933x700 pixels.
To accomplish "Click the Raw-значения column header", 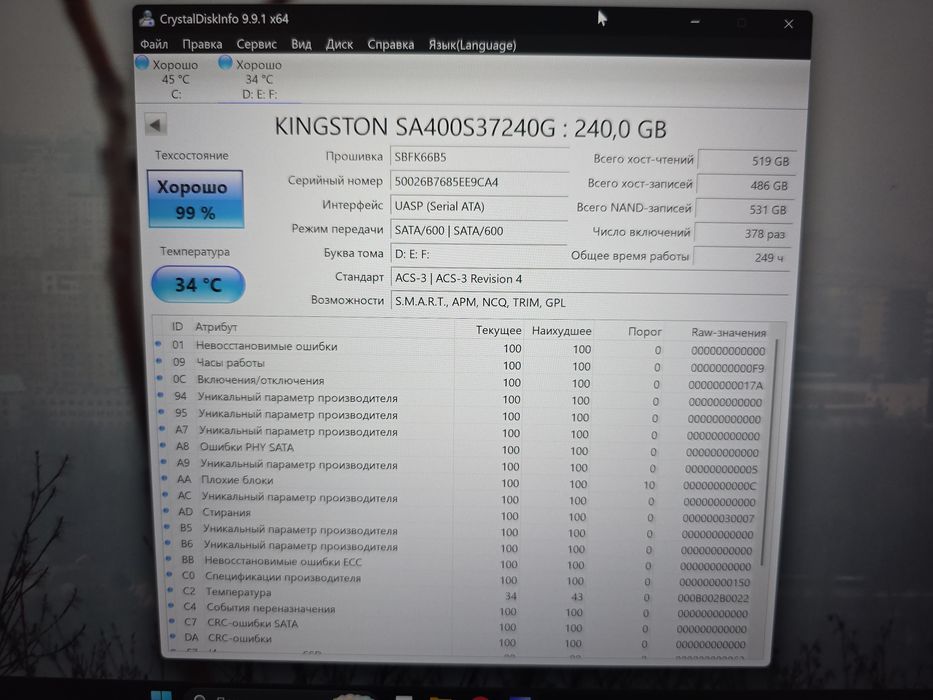I will point(728,332).
